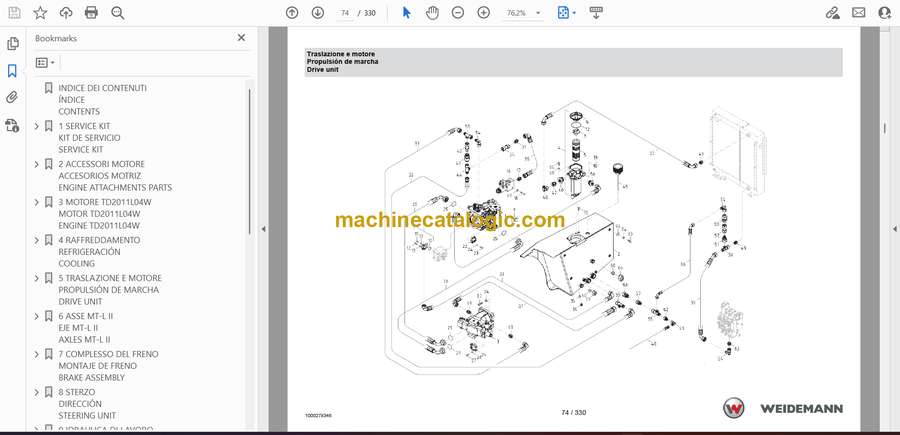Expand the 6 ASSE MT-L II bookmark
The image size is (900, 435).
tap(37, 316)
